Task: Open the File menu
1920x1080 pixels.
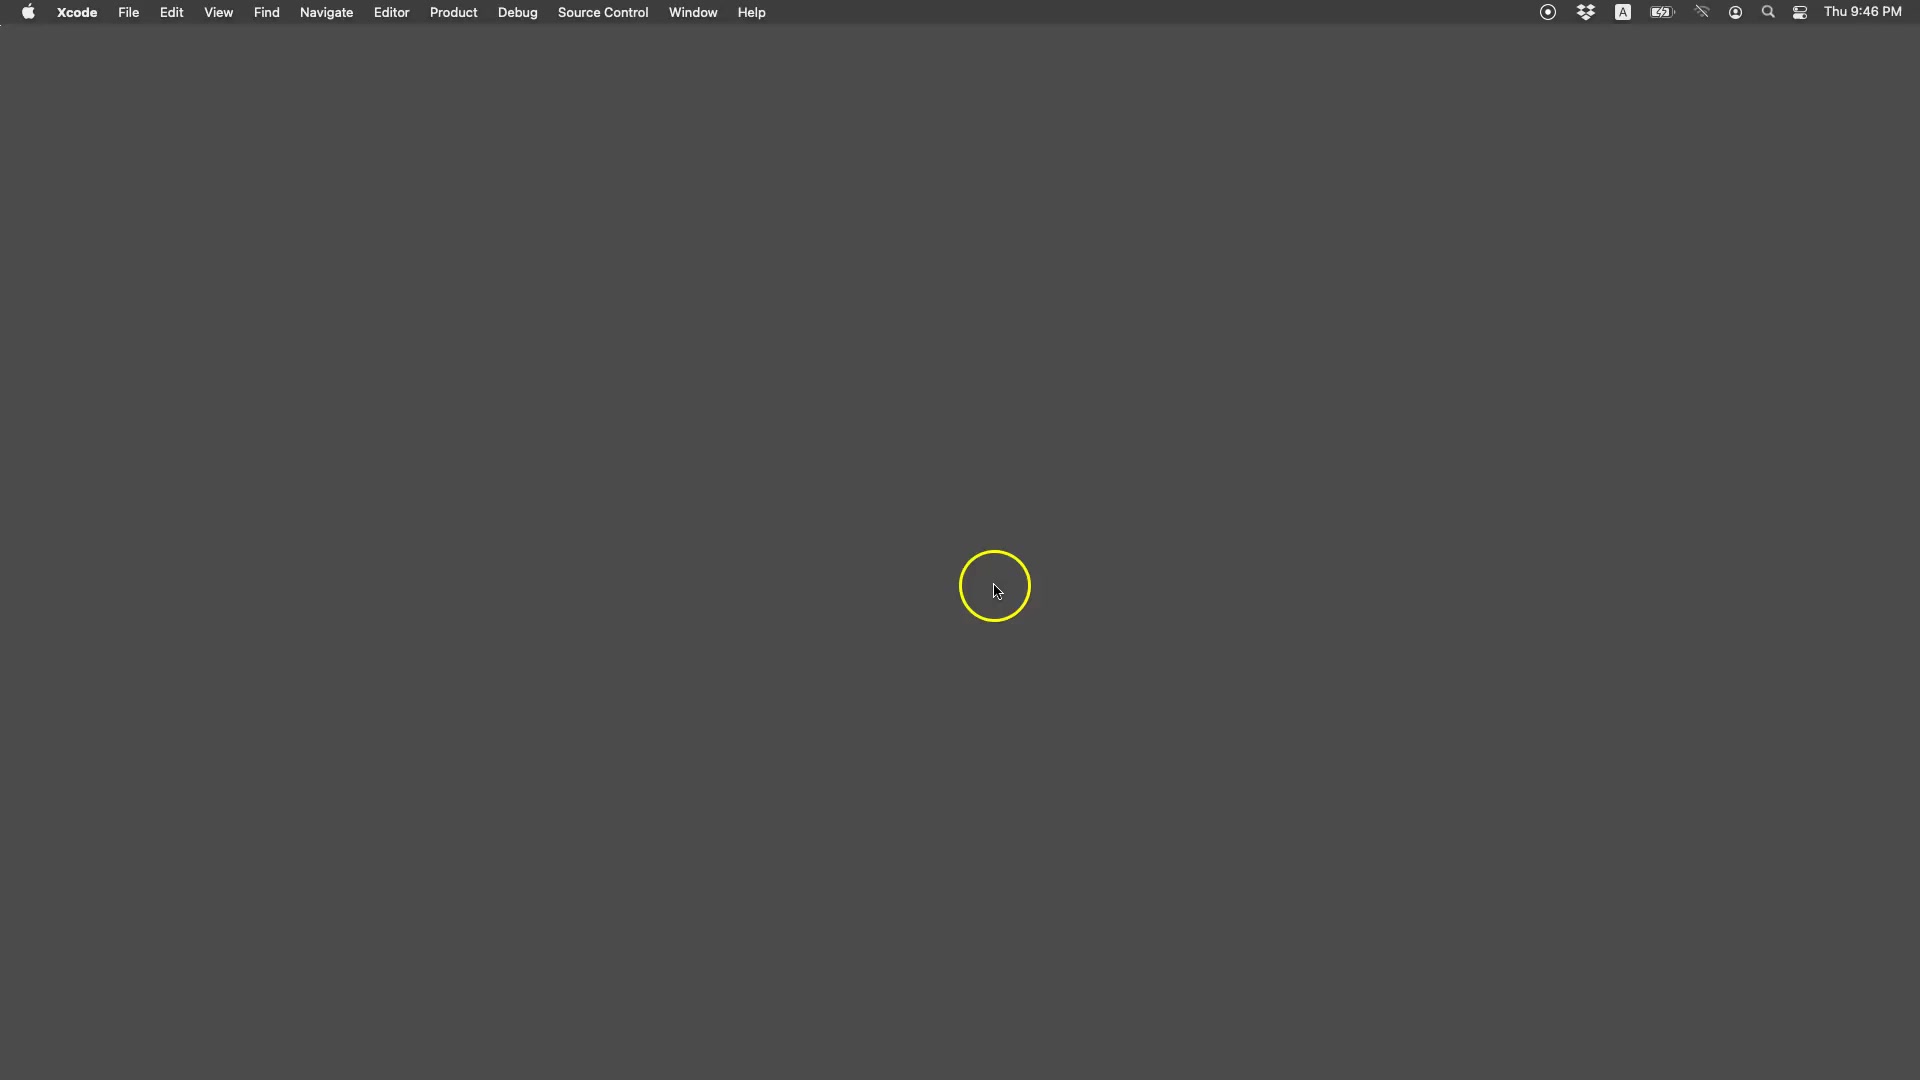Action: (128, 12)
